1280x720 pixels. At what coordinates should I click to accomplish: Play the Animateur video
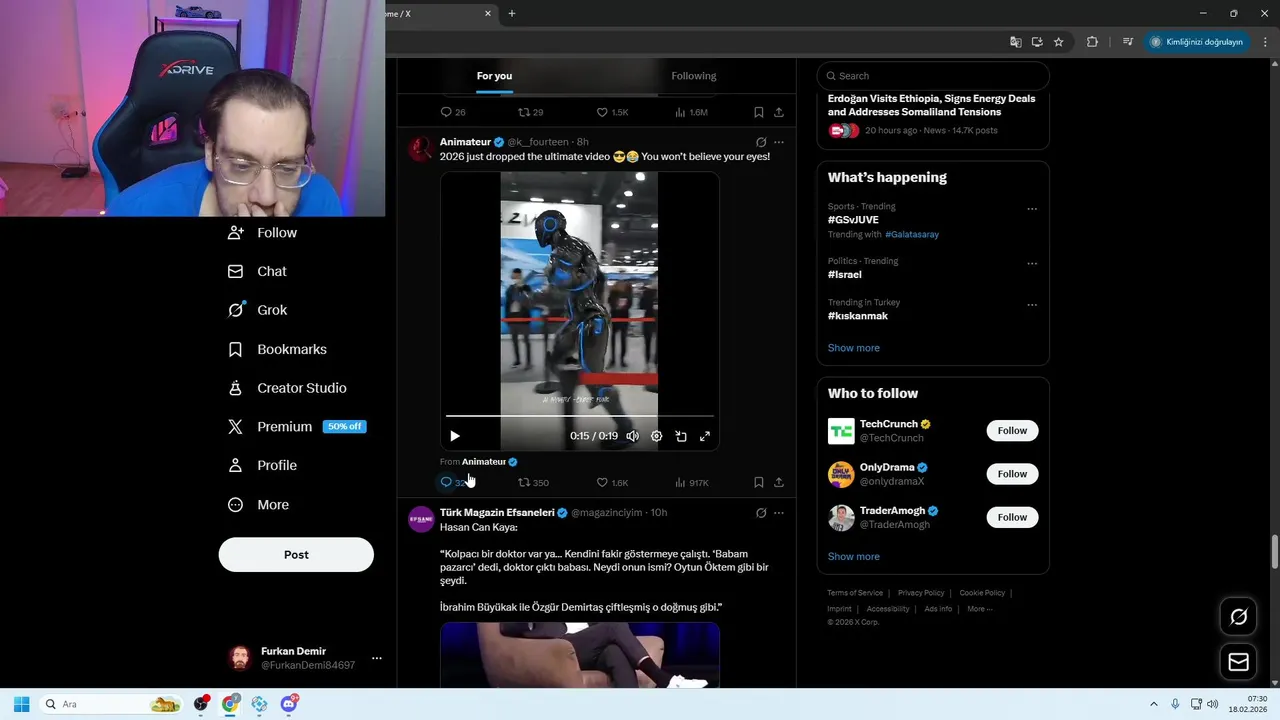[455, 436]
